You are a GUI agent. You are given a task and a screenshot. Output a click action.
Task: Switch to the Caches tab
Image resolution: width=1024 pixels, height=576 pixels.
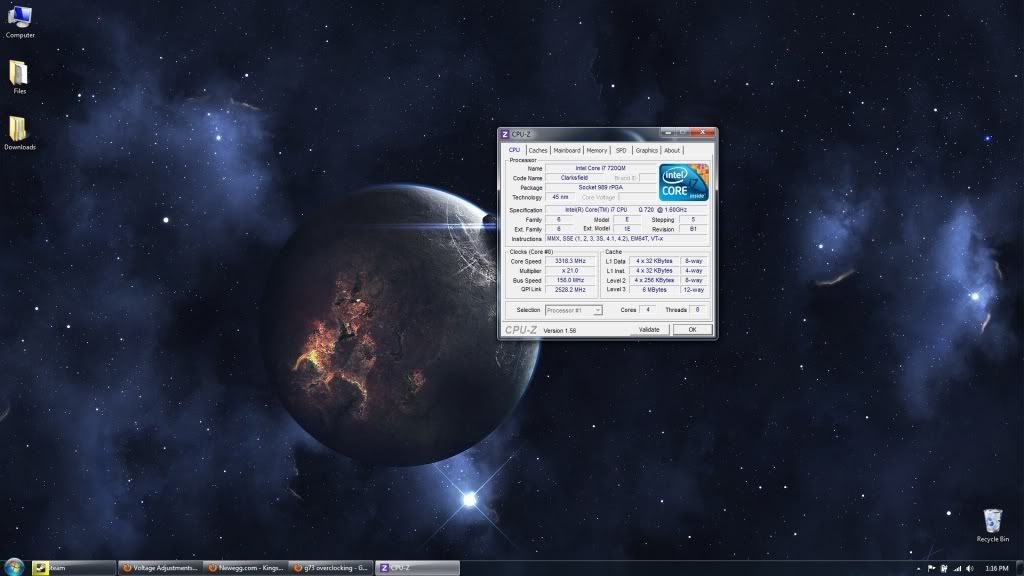pyautogui.click(x=538, y=151)
